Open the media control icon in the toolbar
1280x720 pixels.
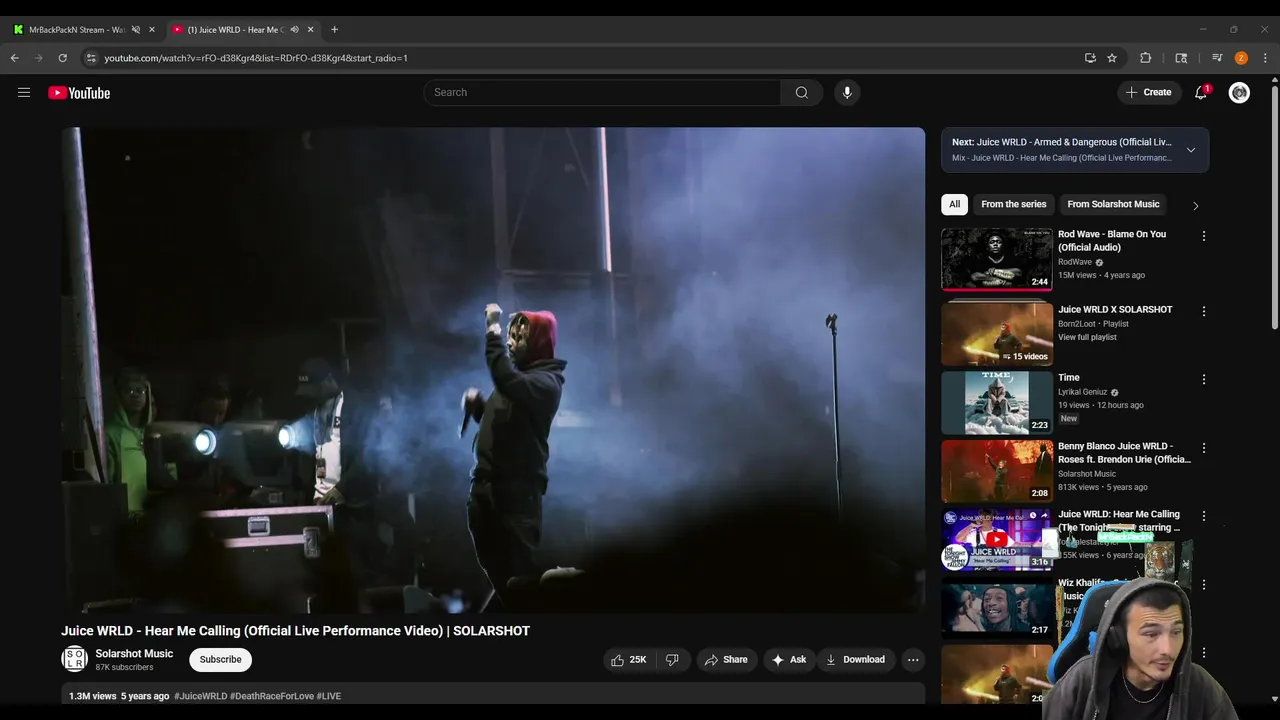coord(1217,58)
